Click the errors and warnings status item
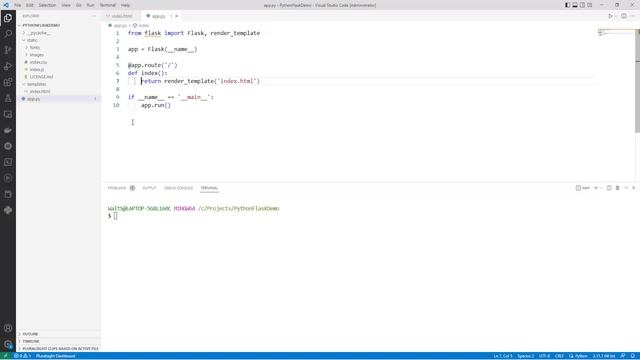Image resolution: width=640 pixels, height=360 pixels. click(22, 356)
